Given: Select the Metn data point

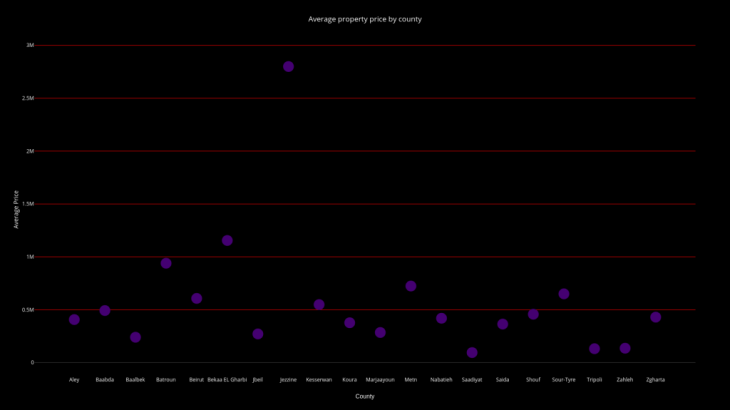Looking at the screenshot, I should [410, 286].
